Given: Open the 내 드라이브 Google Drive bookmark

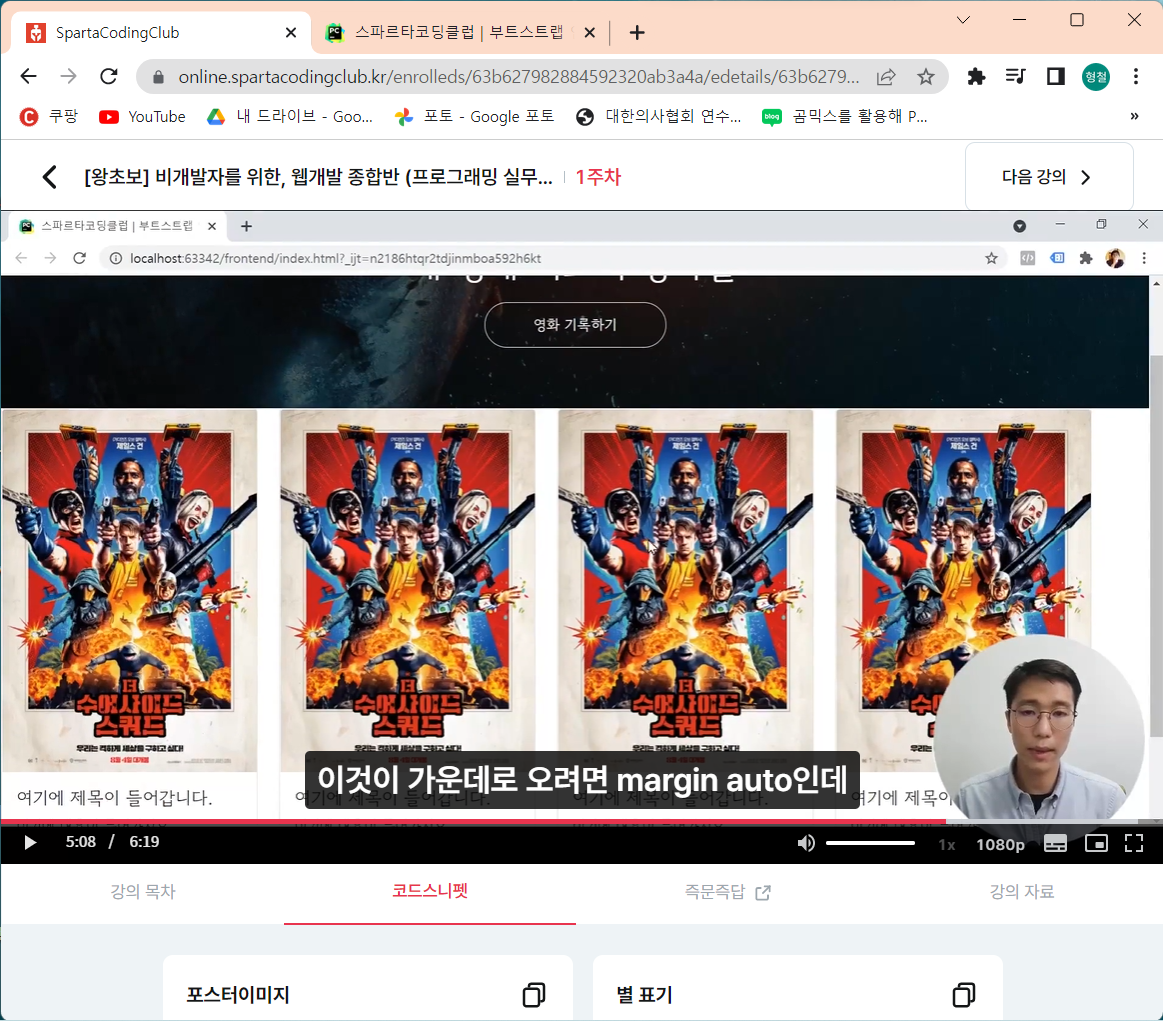Looking at the screenshot, I should (x=290, y=116).
